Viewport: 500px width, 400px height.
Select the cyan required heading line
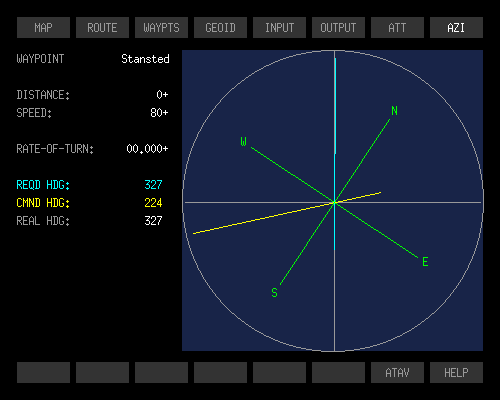(335, 154)
